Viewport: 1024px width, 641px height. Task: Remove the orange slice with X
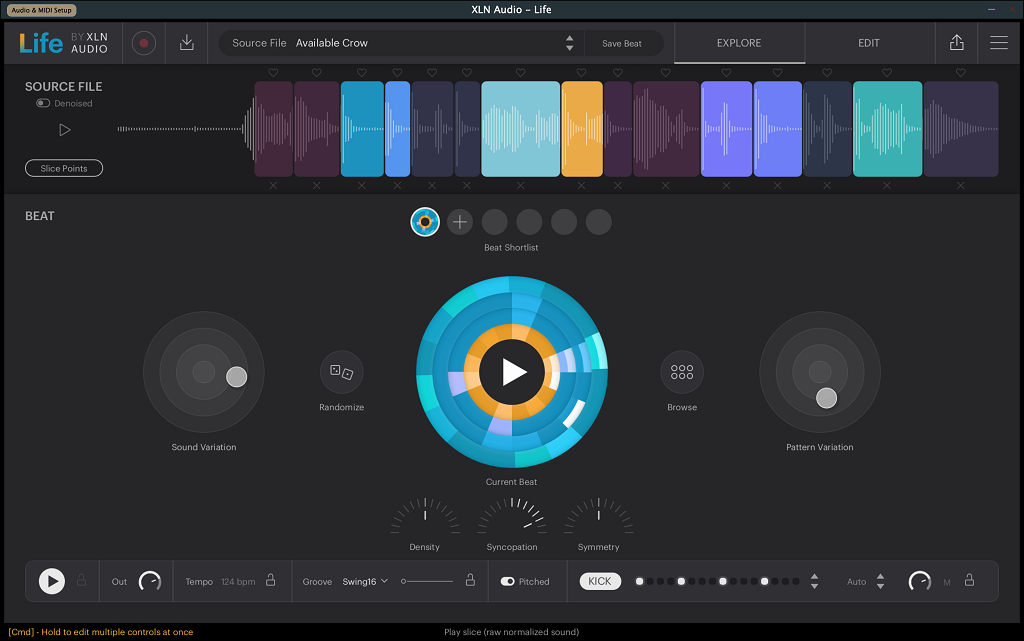[x=581, y=185]
